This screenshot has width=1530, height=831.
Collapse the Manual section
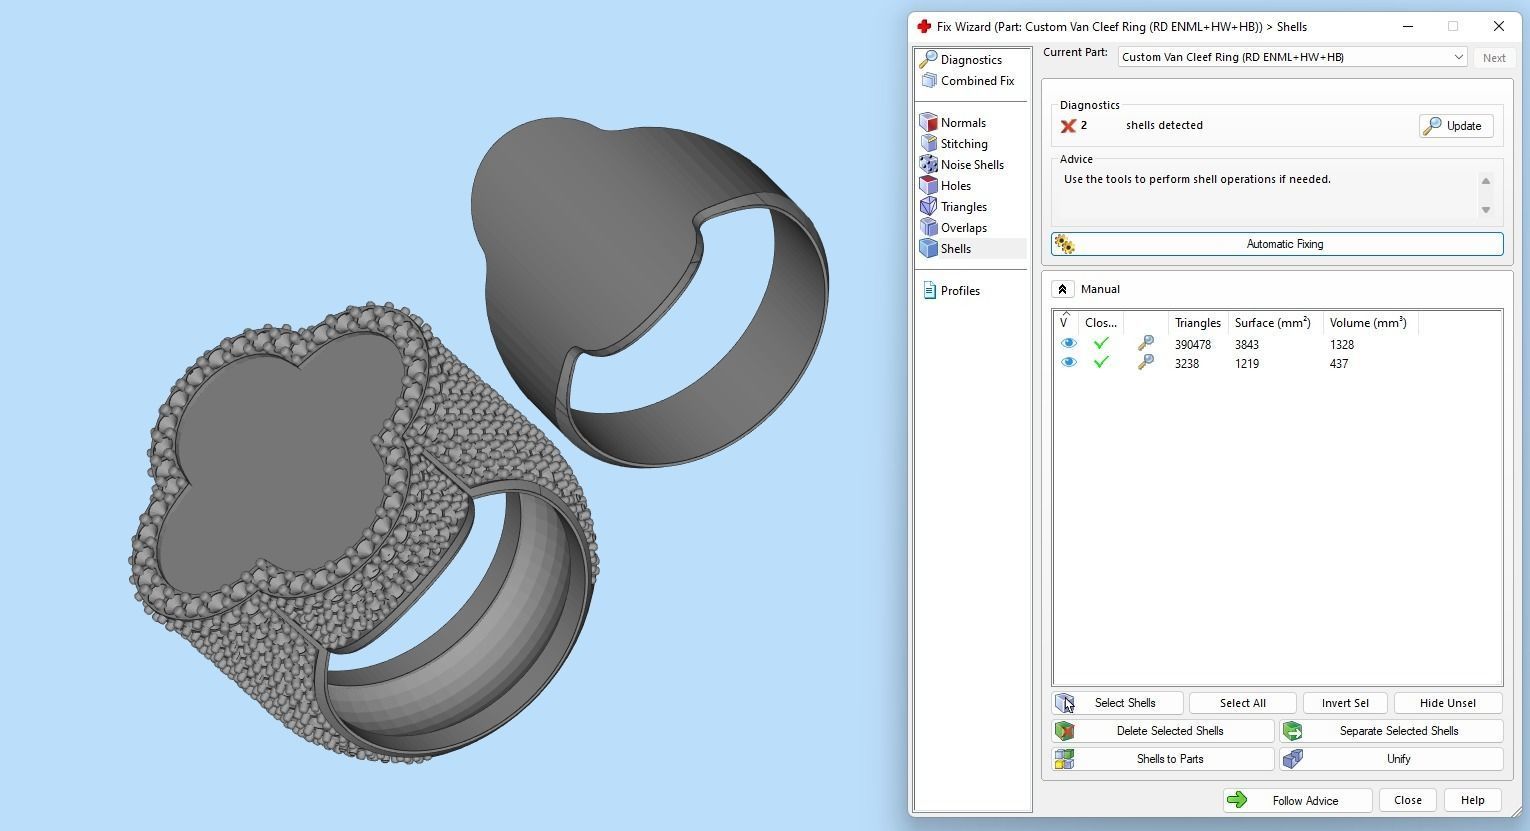click(x=1062, y=289)
